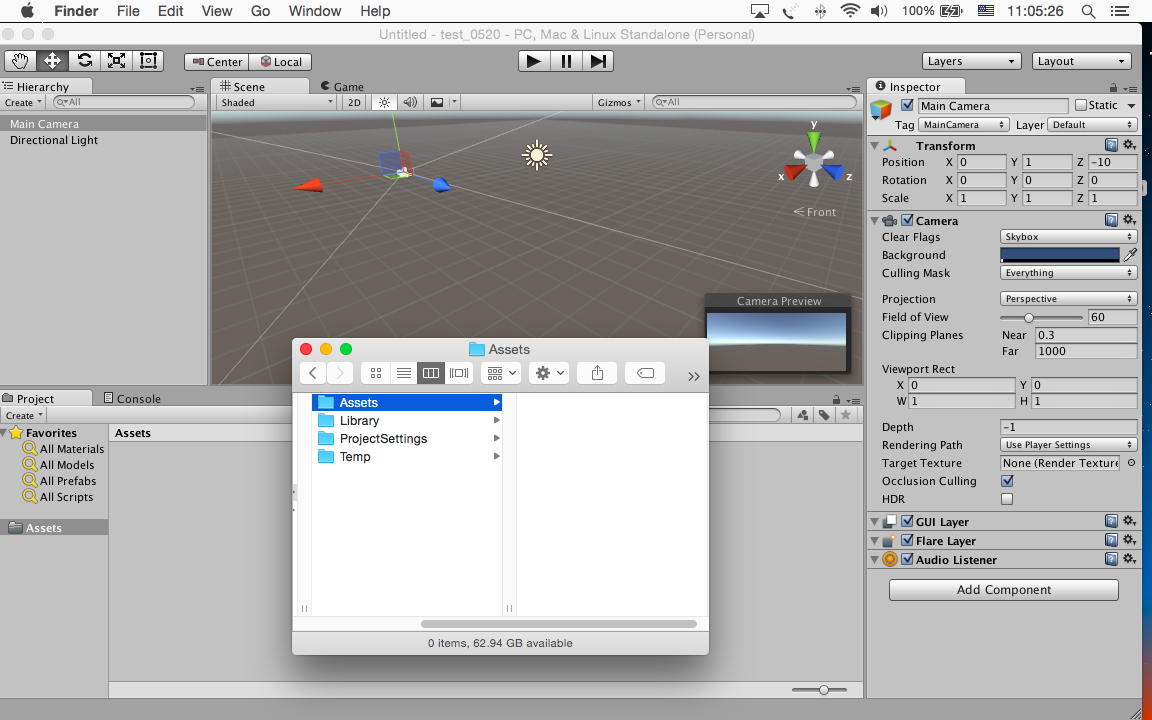Uncheck the Occlusion Culling checkbox

click(1007, 481)
